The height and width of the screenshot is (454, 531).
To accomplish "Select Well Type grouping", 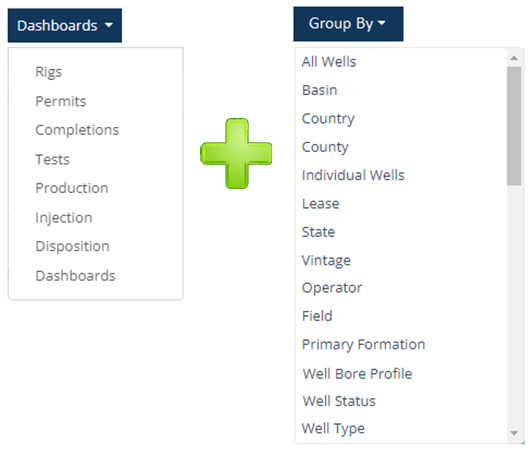I will 333,429.
